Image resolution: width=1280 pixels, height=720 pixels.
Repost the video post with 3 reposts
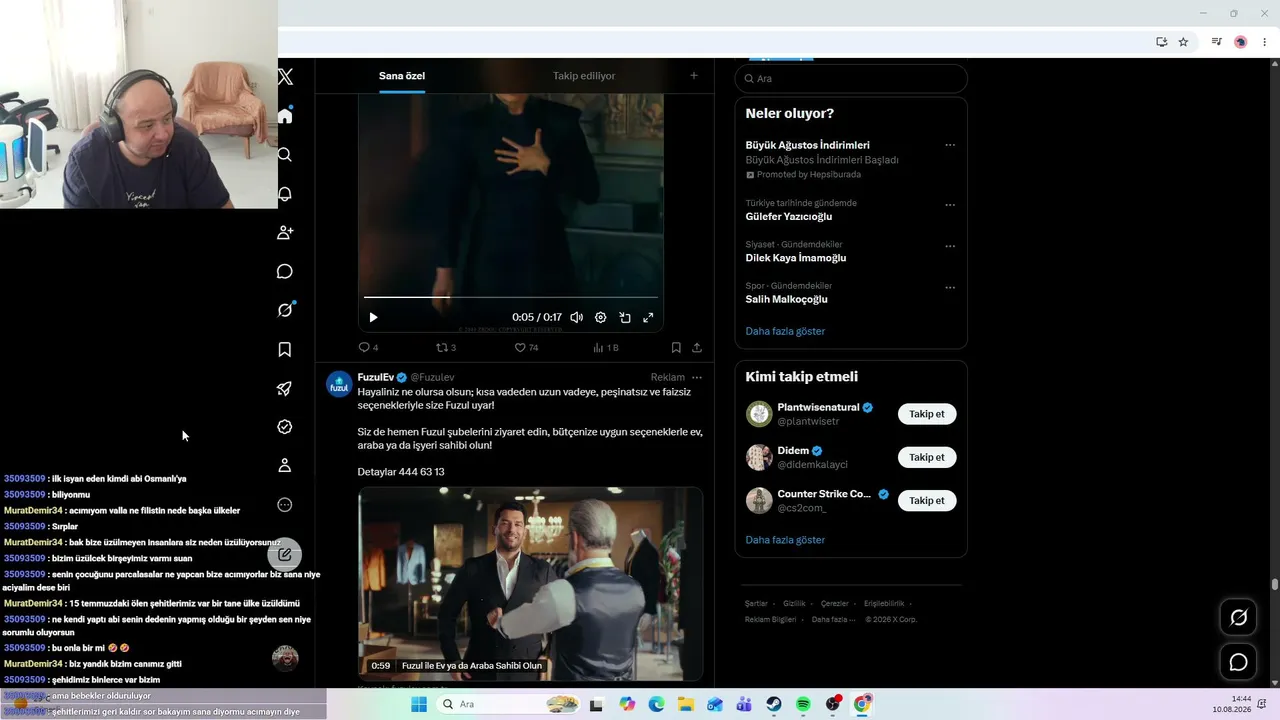[446, 348]
